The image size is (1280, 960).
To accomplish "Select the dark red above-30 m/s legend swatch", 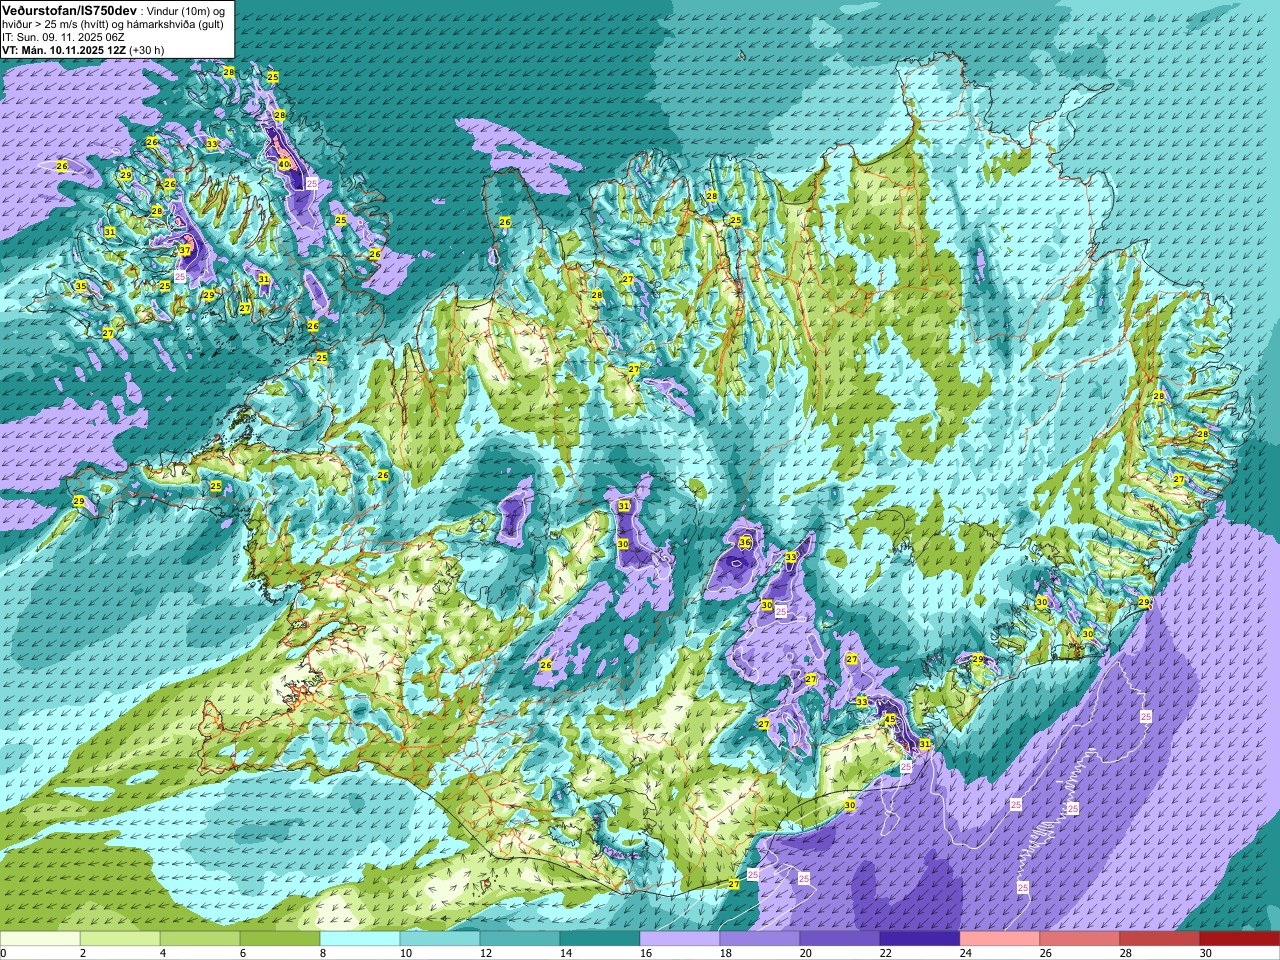I will click(x=1240, y=939).
